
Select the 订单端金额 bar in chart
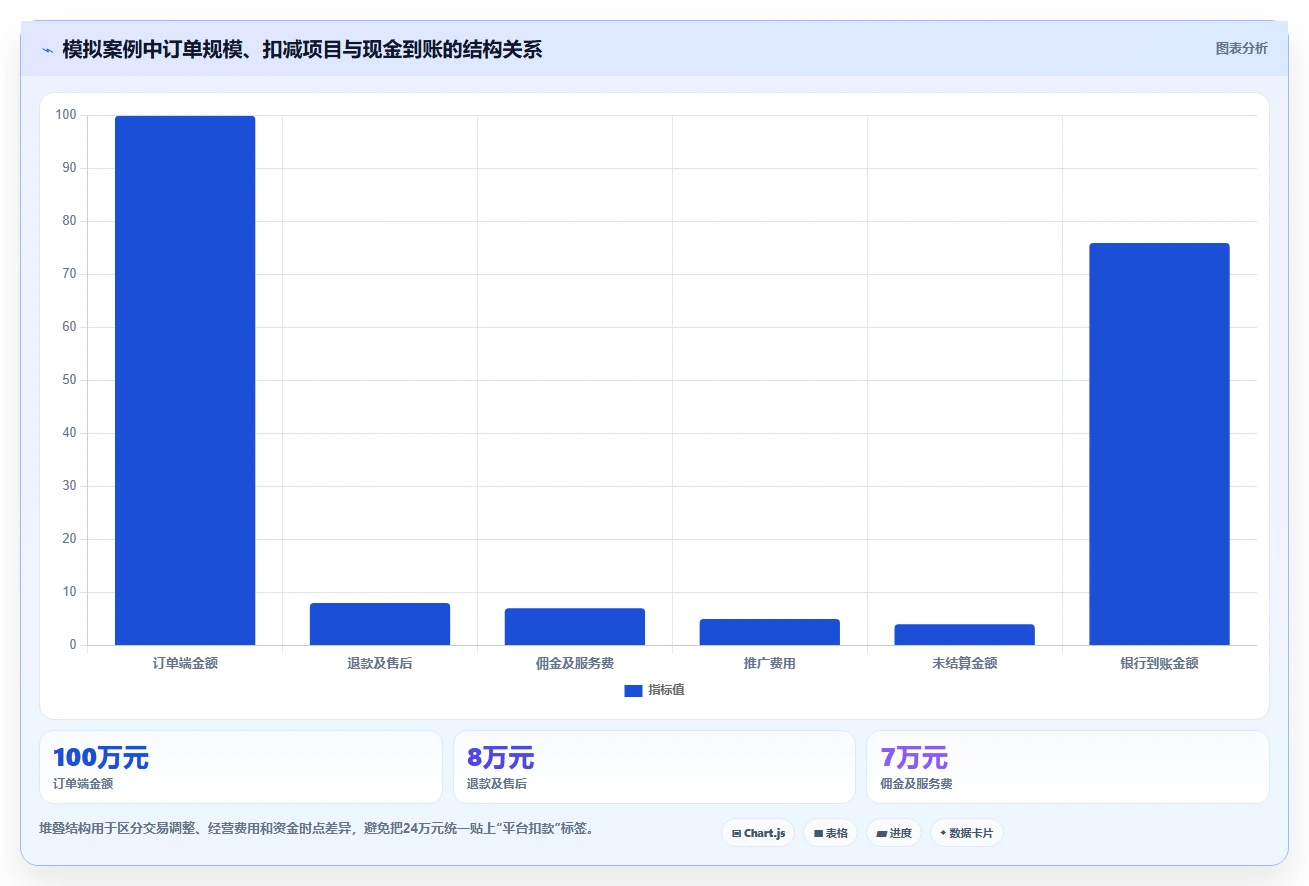pyautogui.click(x=185, y=380)
